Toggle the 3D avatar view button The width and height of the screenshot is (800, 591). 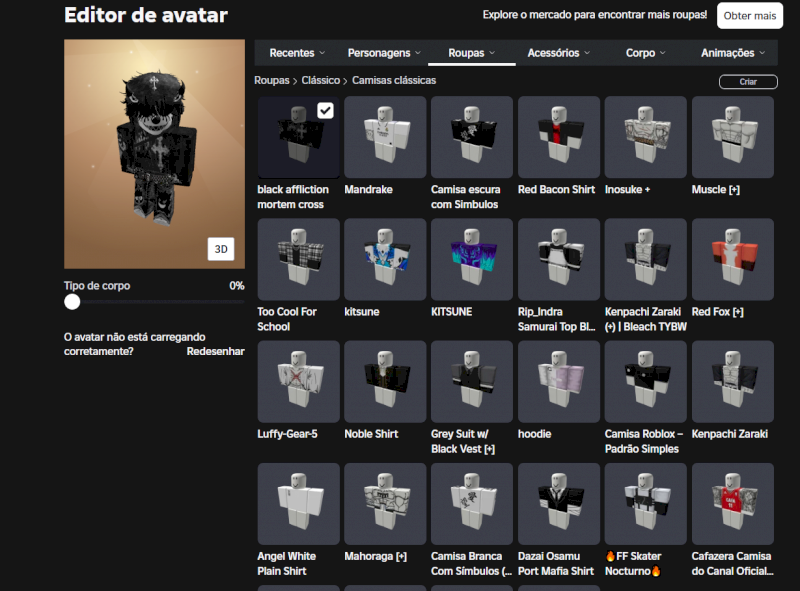[x=220, y=249]
